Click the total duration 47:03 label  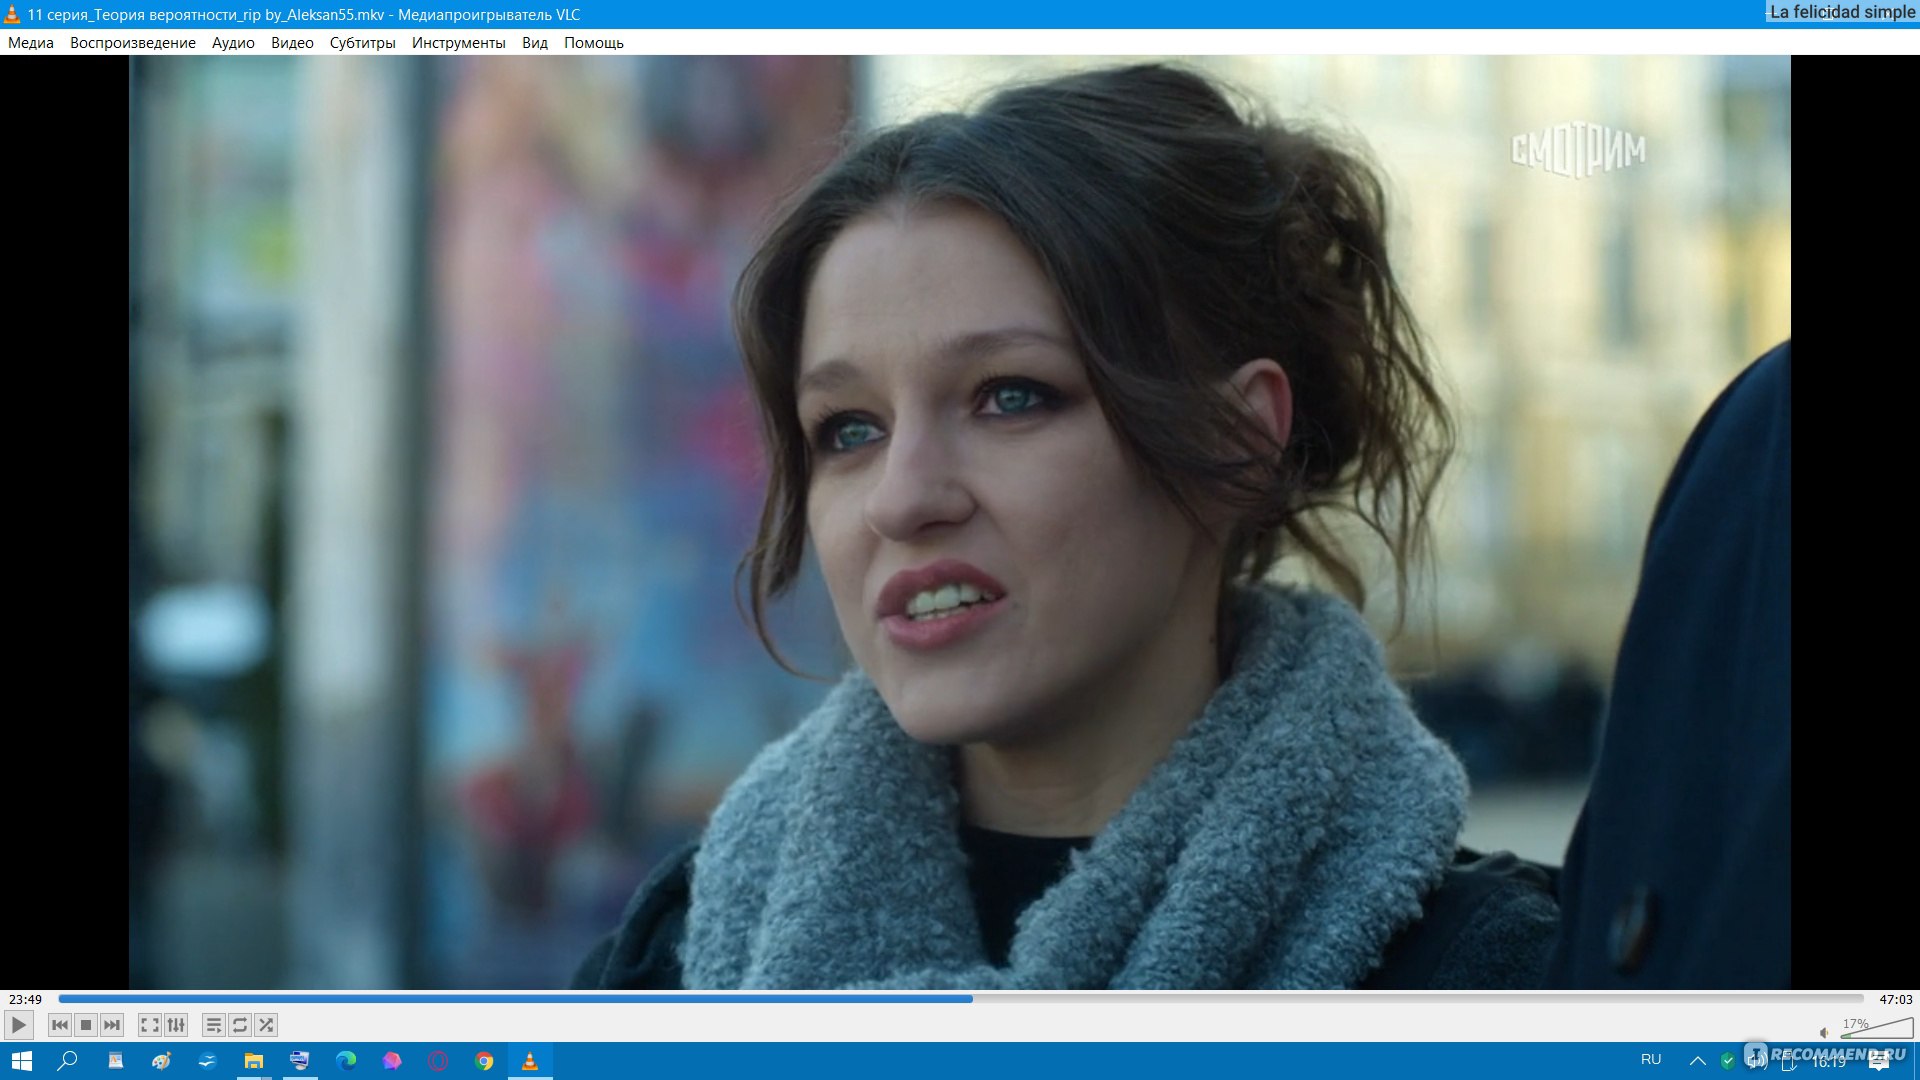[1895, 999]
